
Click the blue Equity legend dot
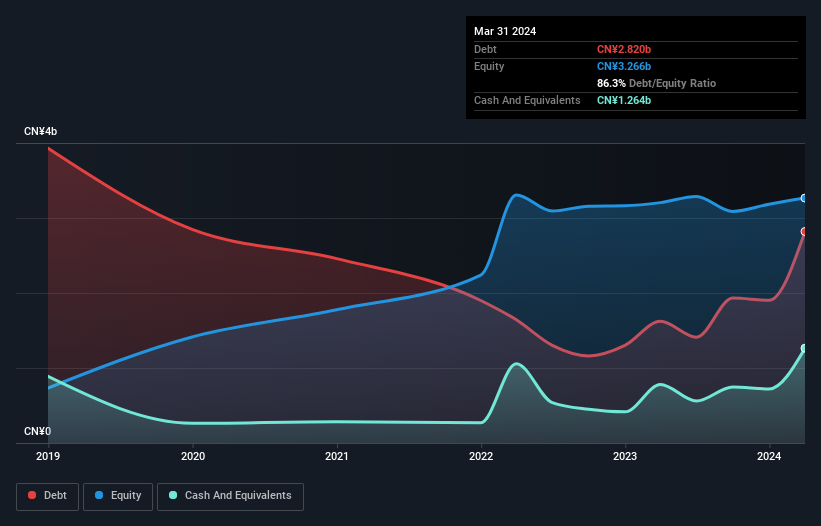[x=99, y=495]
